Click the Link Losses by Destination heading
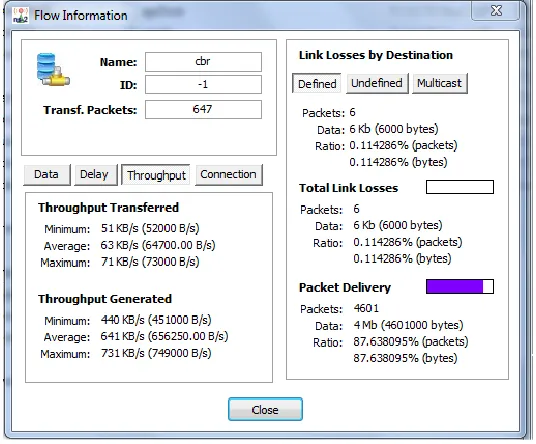 tap(376, 55)
